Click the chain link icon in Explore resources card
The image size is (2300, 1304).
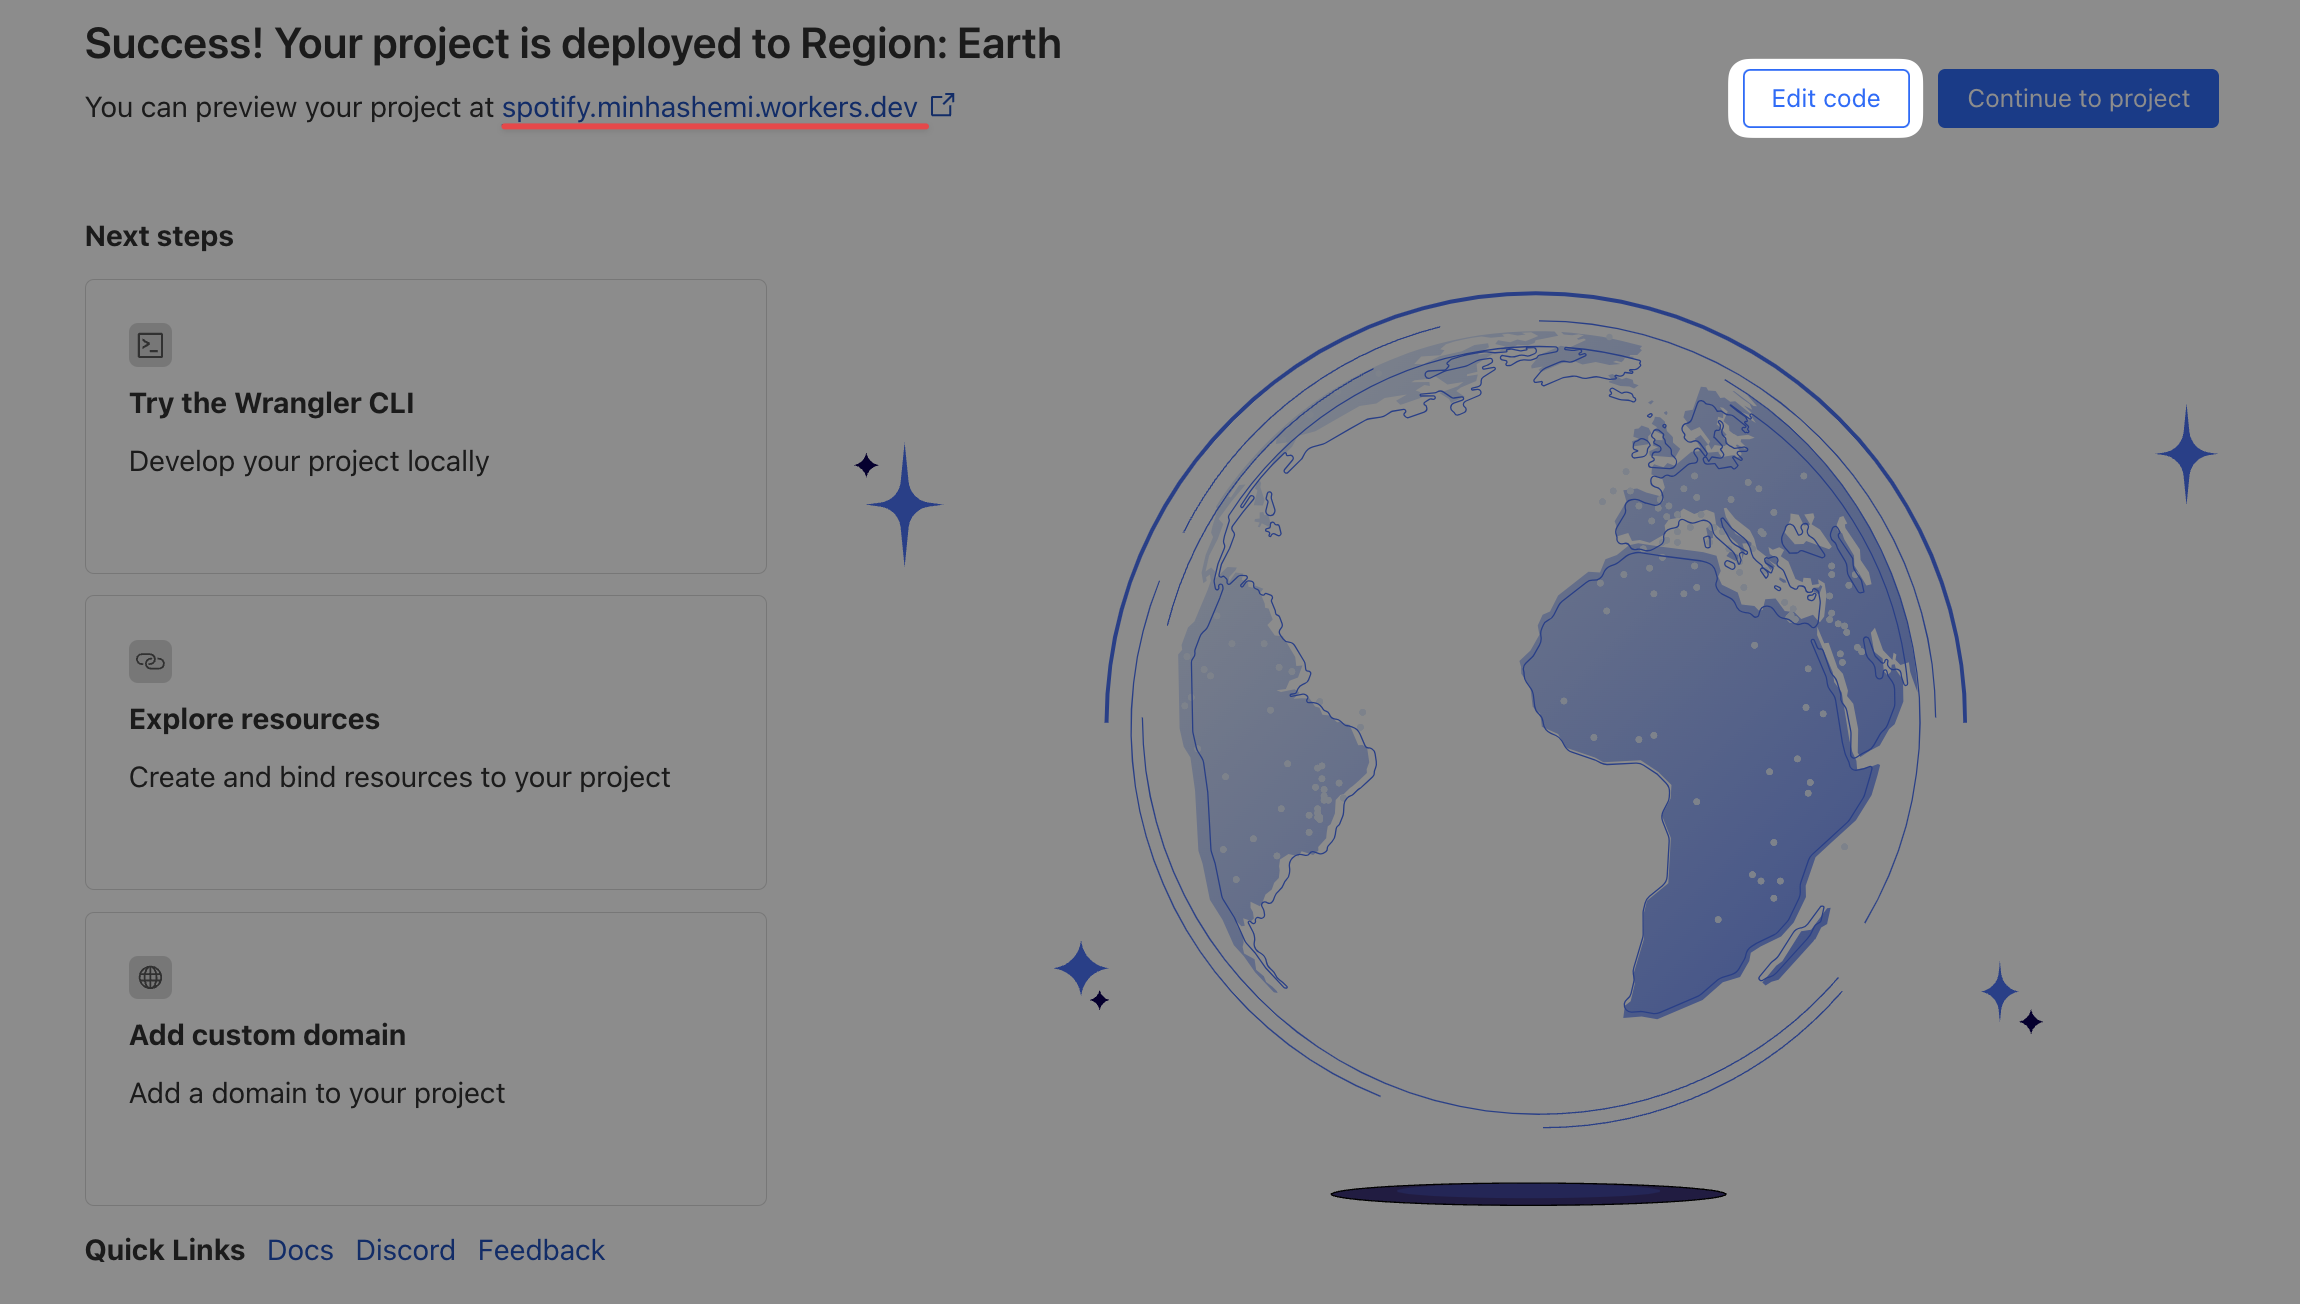[x=150, y=661]
